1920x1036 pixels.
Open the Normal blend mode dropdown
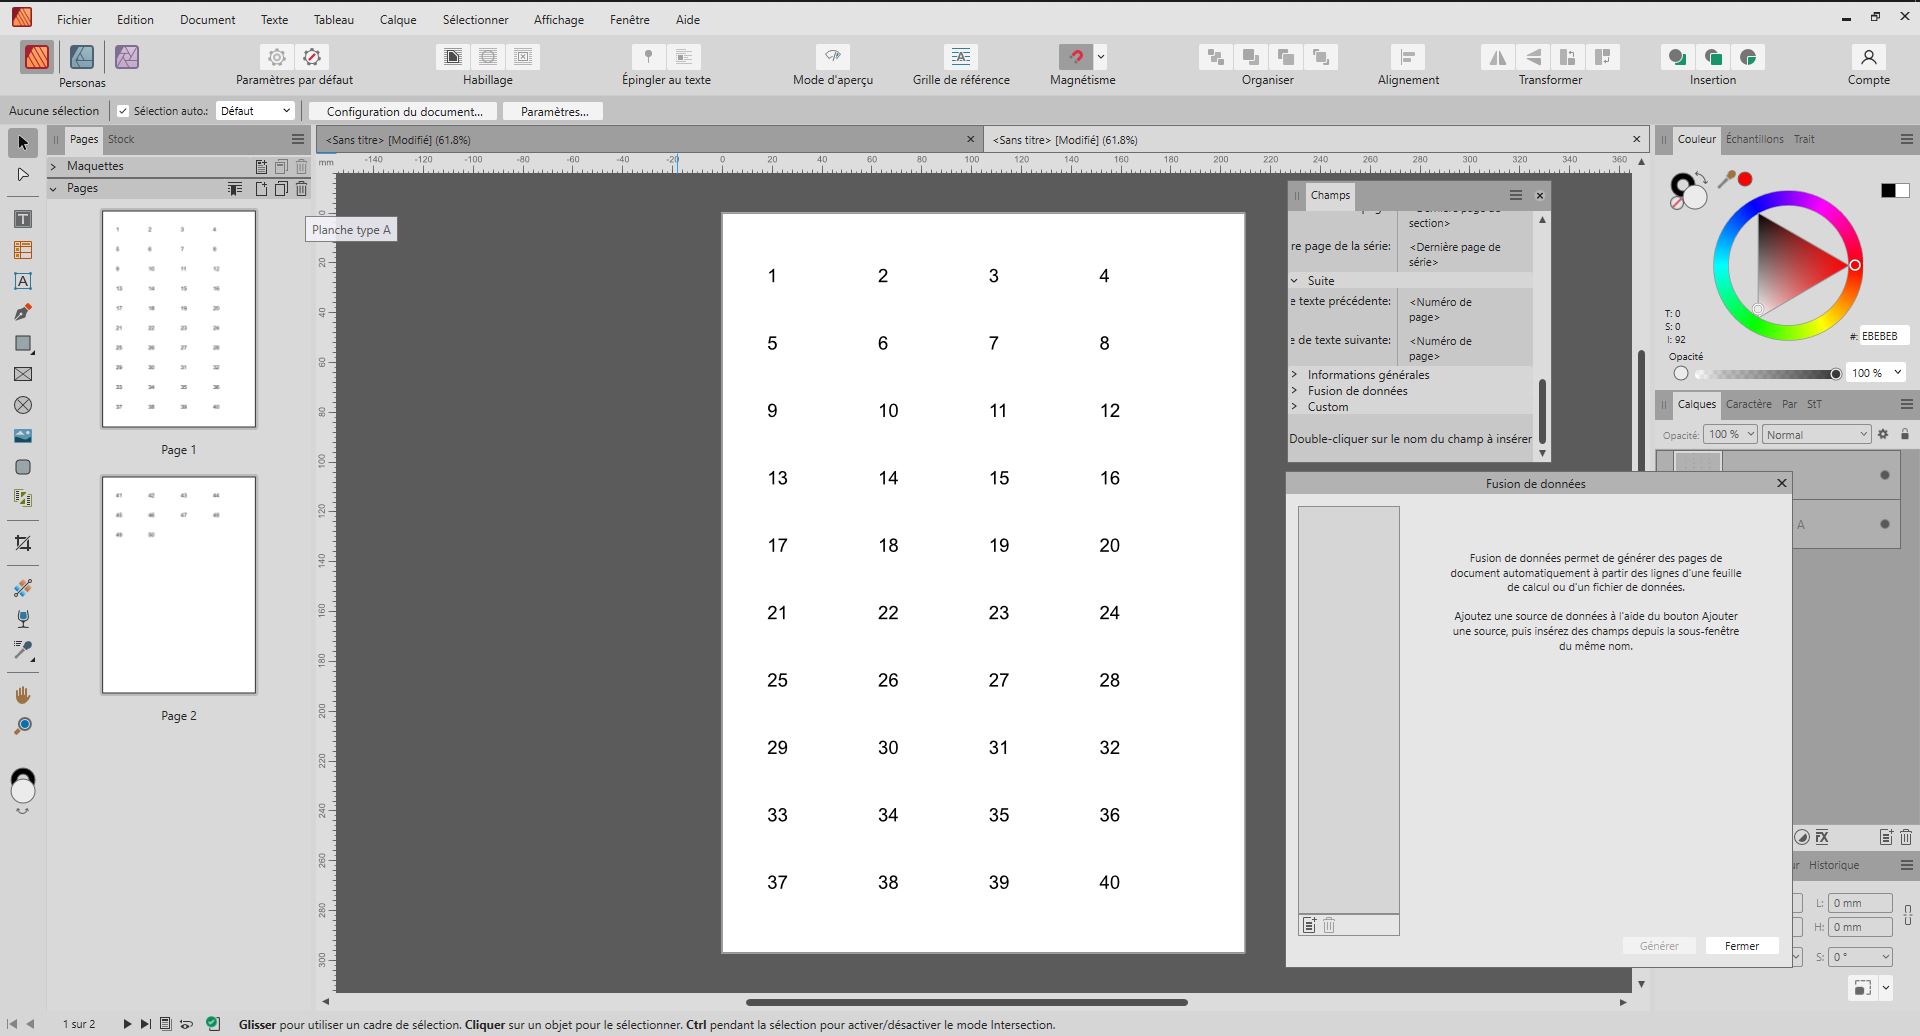pyautogui.click(x=1816, y=434)
